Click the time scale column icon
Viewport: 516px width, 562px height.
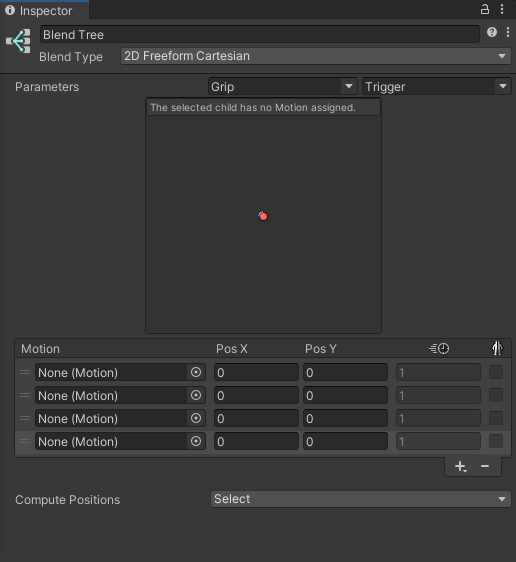(x=439, y=348)
